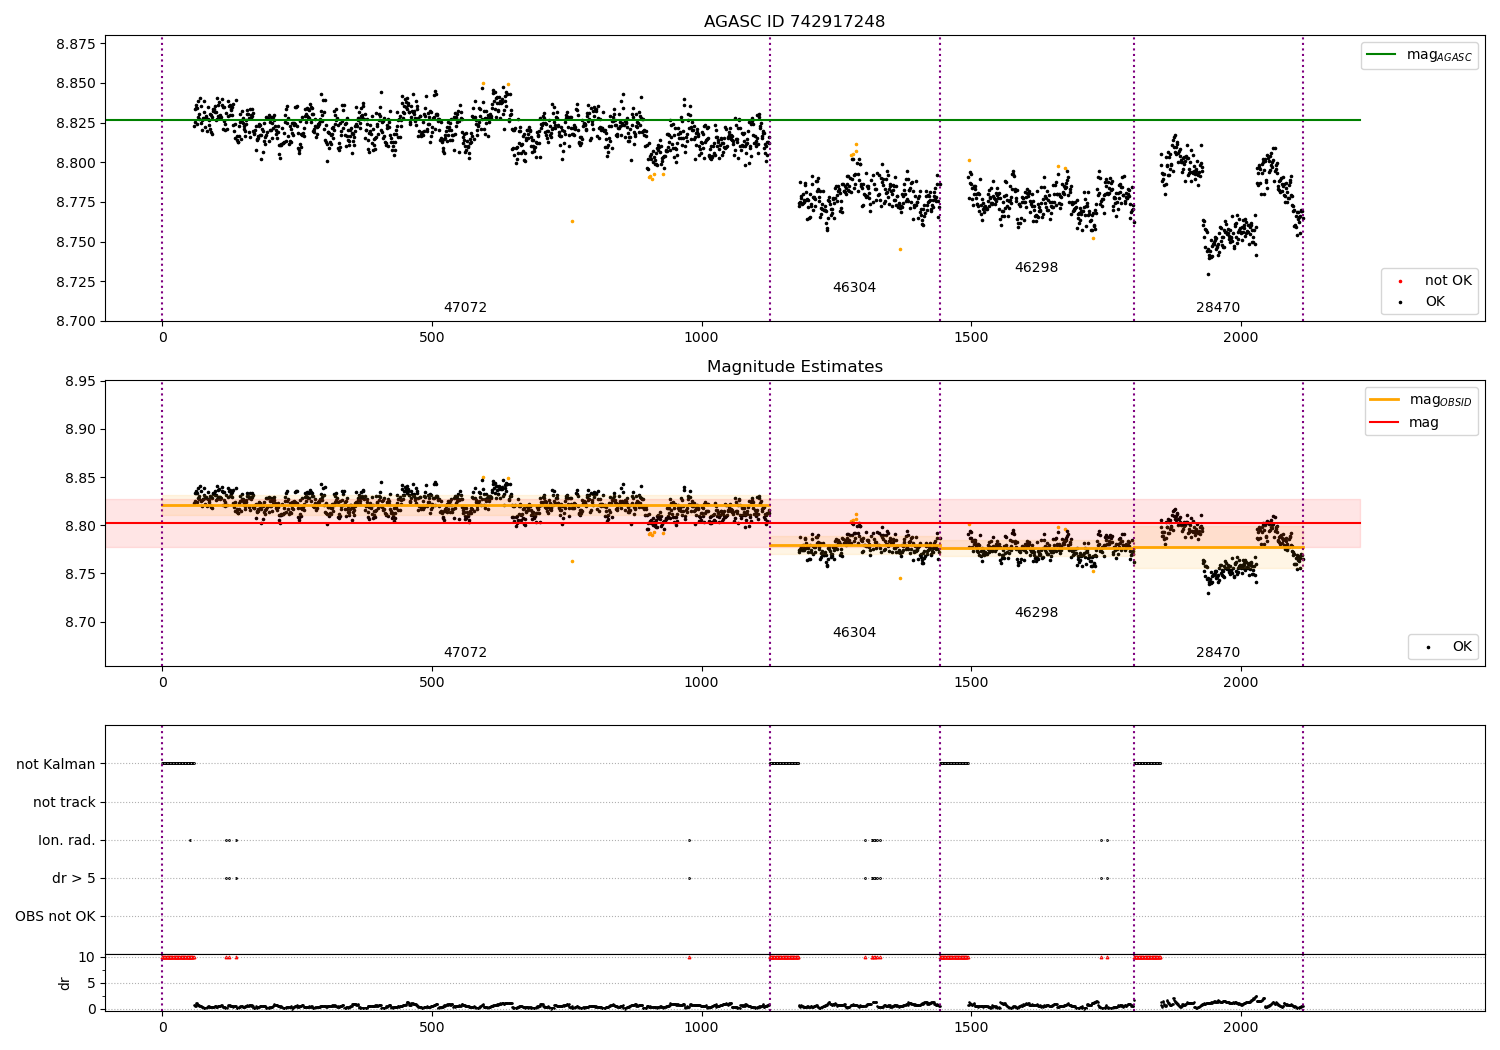Click the 8.850 y-axis tick label
This screenshot has width=1500, height=1050.
pos(76,84)
